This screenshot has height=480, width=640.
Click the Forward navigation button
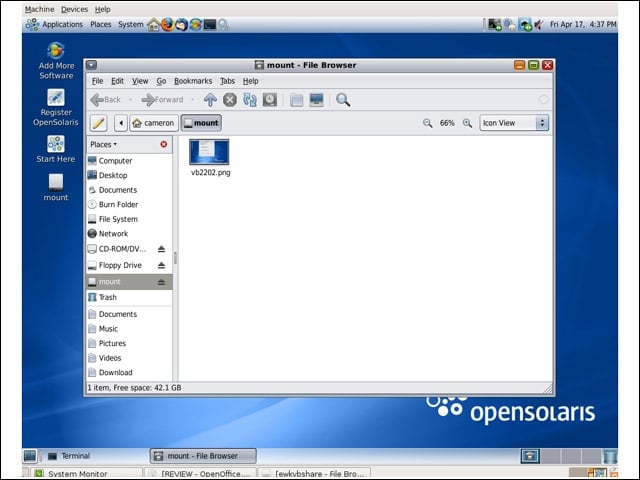pyautogui.click(x=162, y=100)
